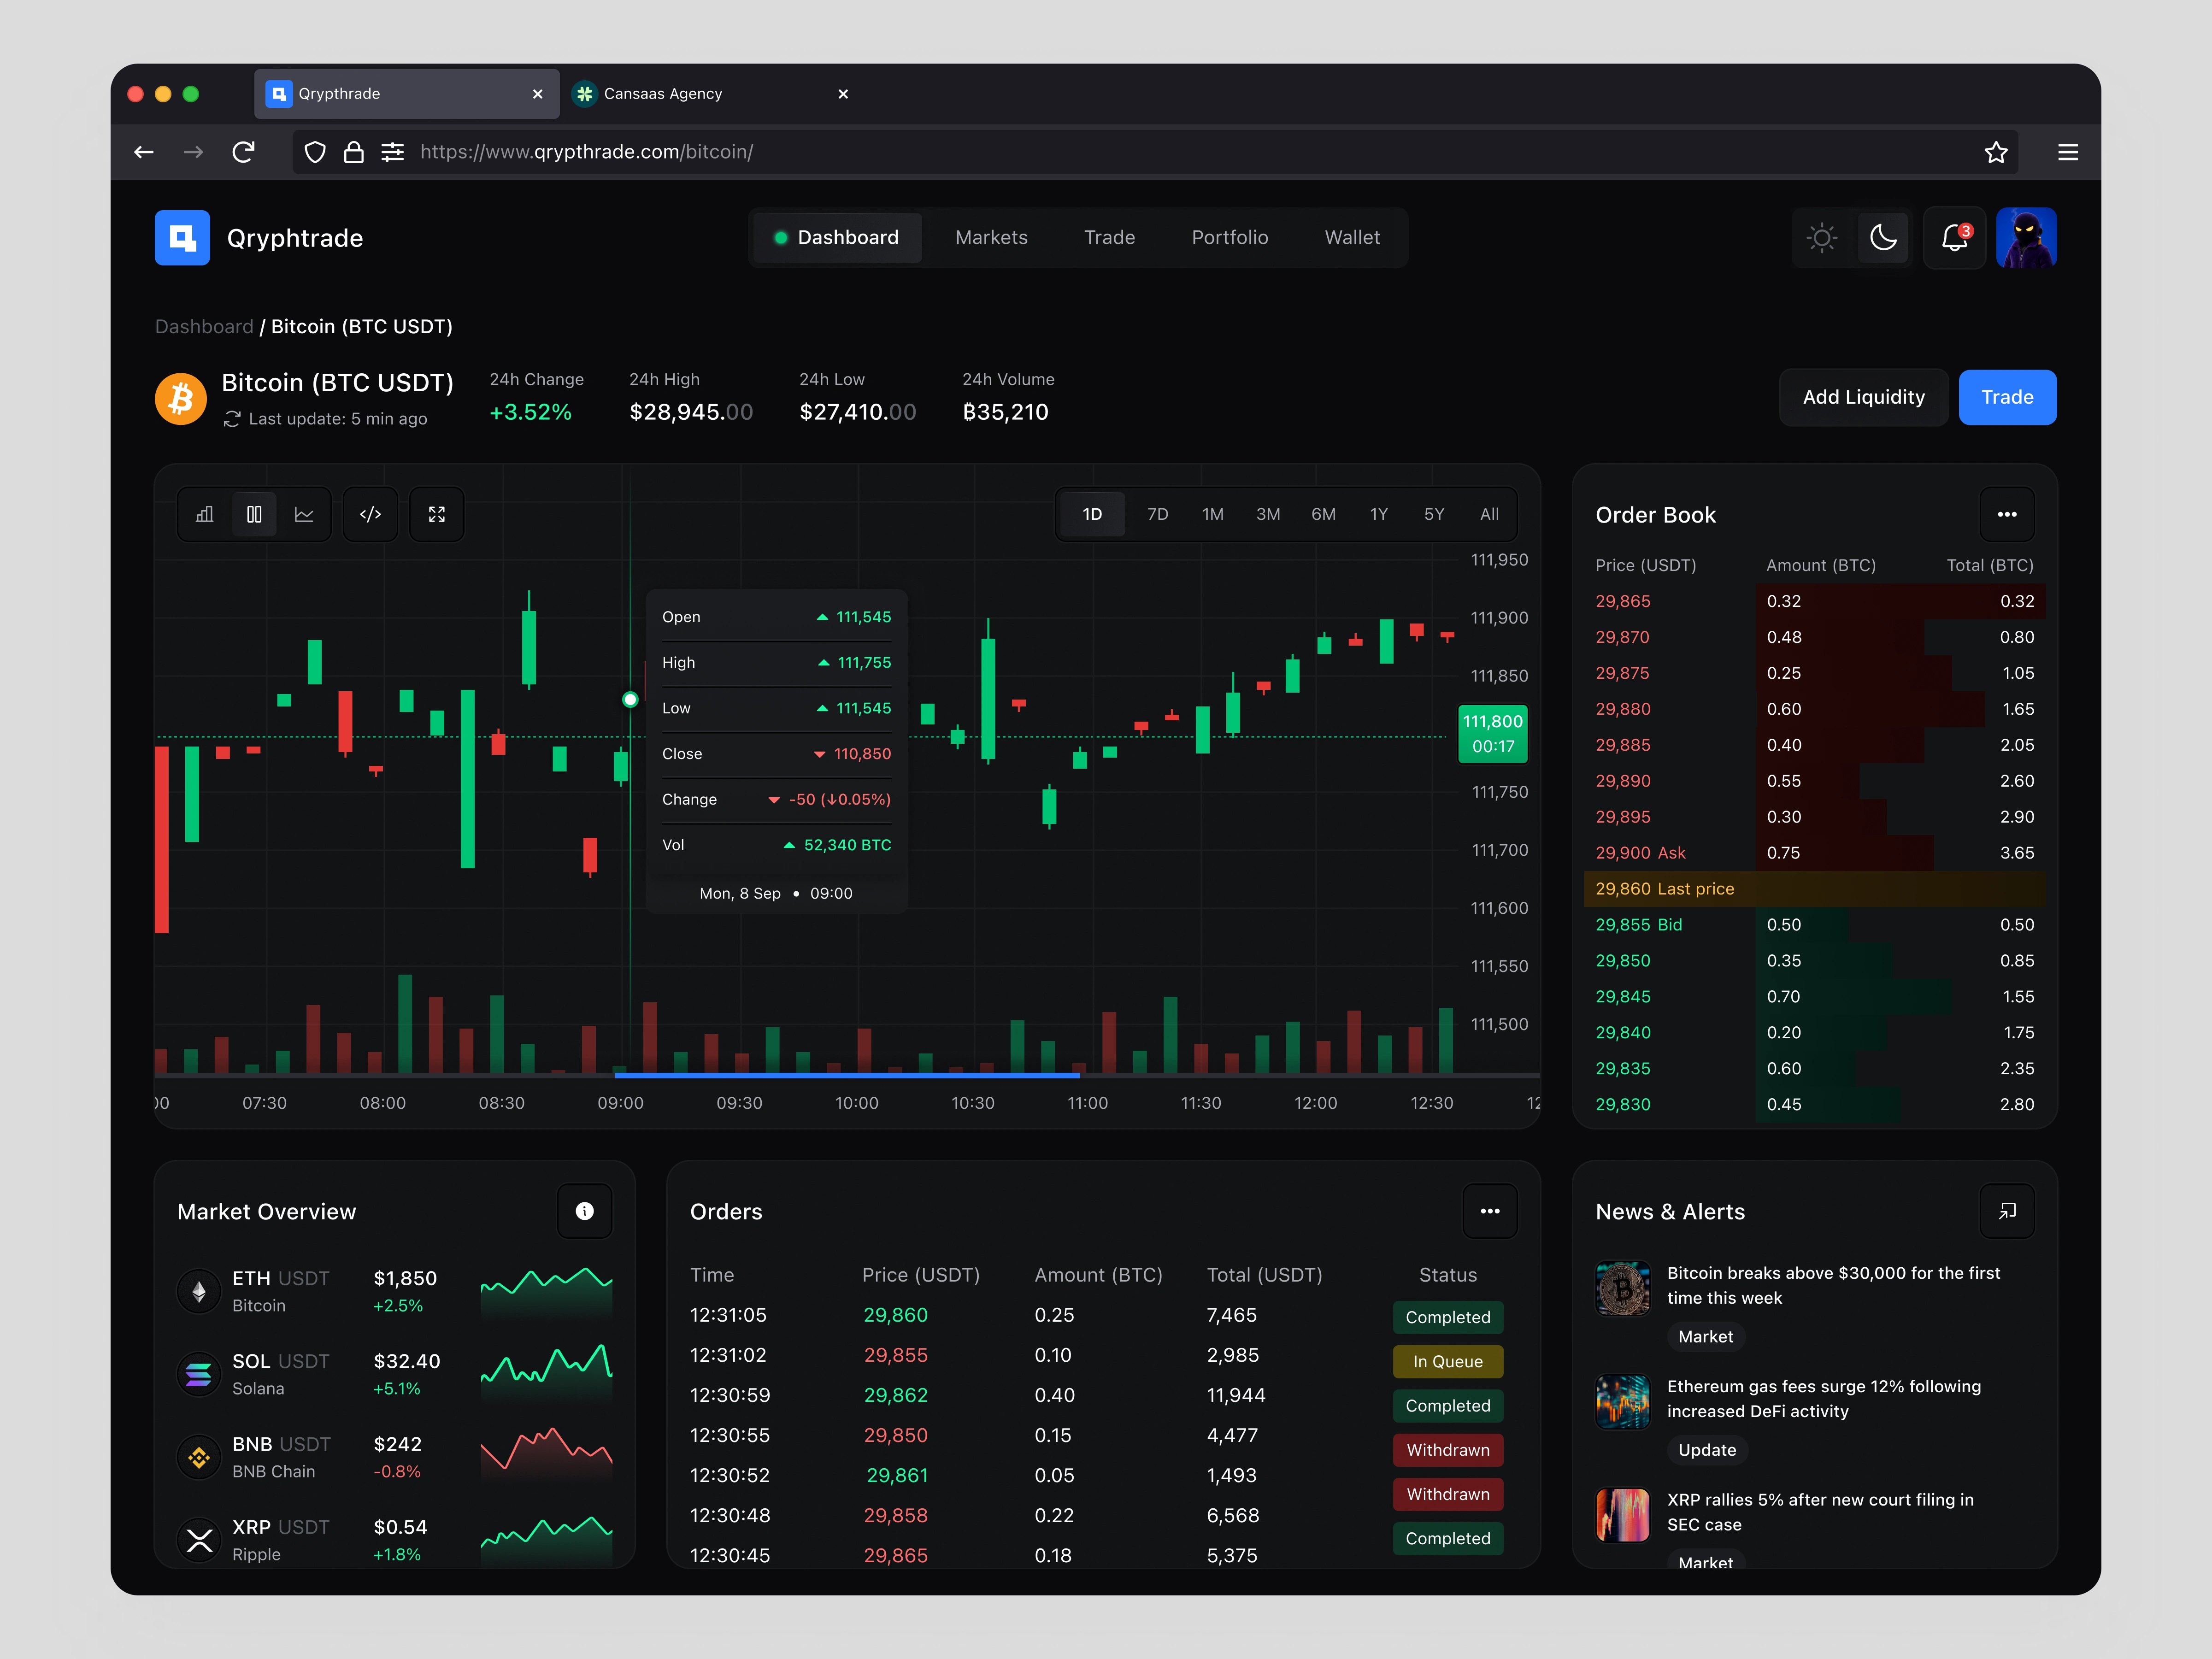Close the Cansaas Agency tab
2212x1659 pixels.
[843, 94]
